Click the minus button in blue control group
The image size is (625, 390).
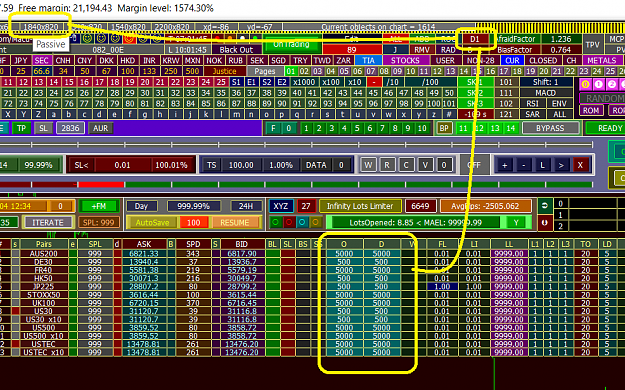click(x=524, y=165)
